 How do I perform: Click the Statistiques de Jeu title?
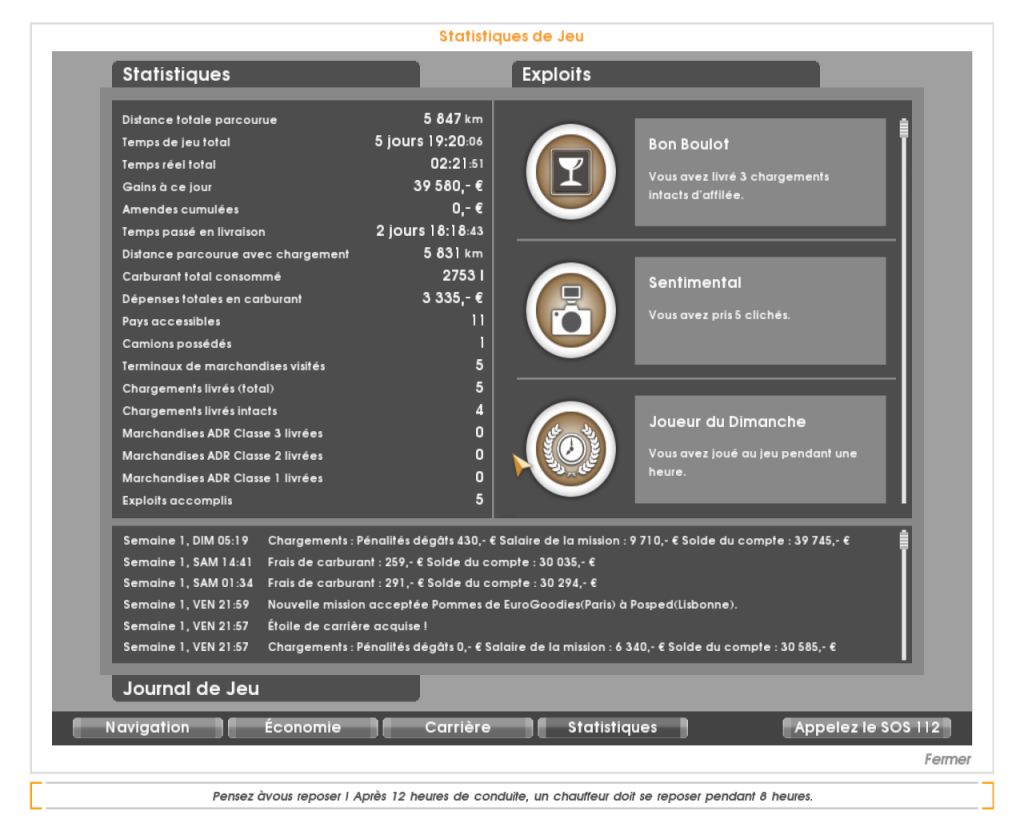[x=511, y=37]
